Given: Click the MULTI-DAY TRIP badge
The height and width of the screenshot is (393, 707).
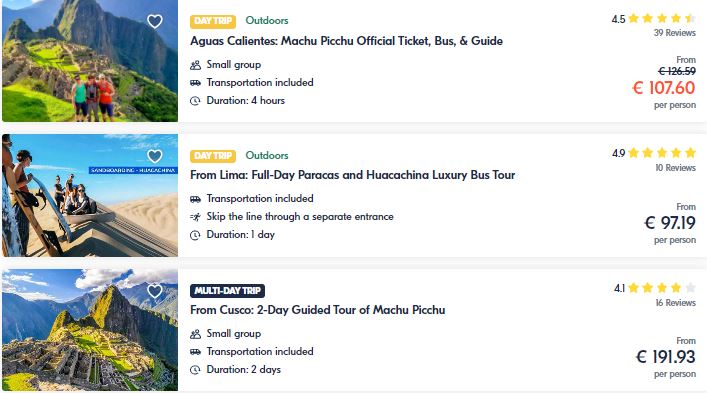Looking at the screenshot, I should [x=227, y=291].
